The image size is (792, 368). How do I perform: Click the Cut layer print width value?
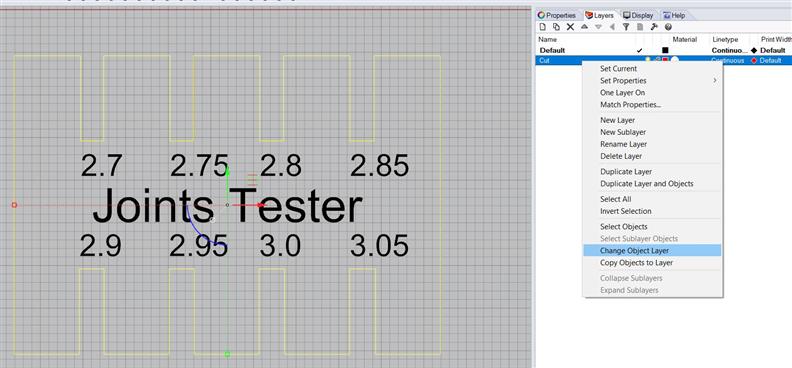pos(770,61)
